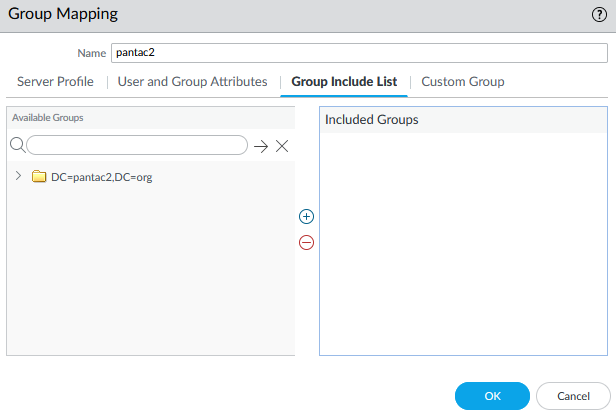Click the Available Groups header label
The height and width of the screenshot is (420, 616).
(48, 117)
